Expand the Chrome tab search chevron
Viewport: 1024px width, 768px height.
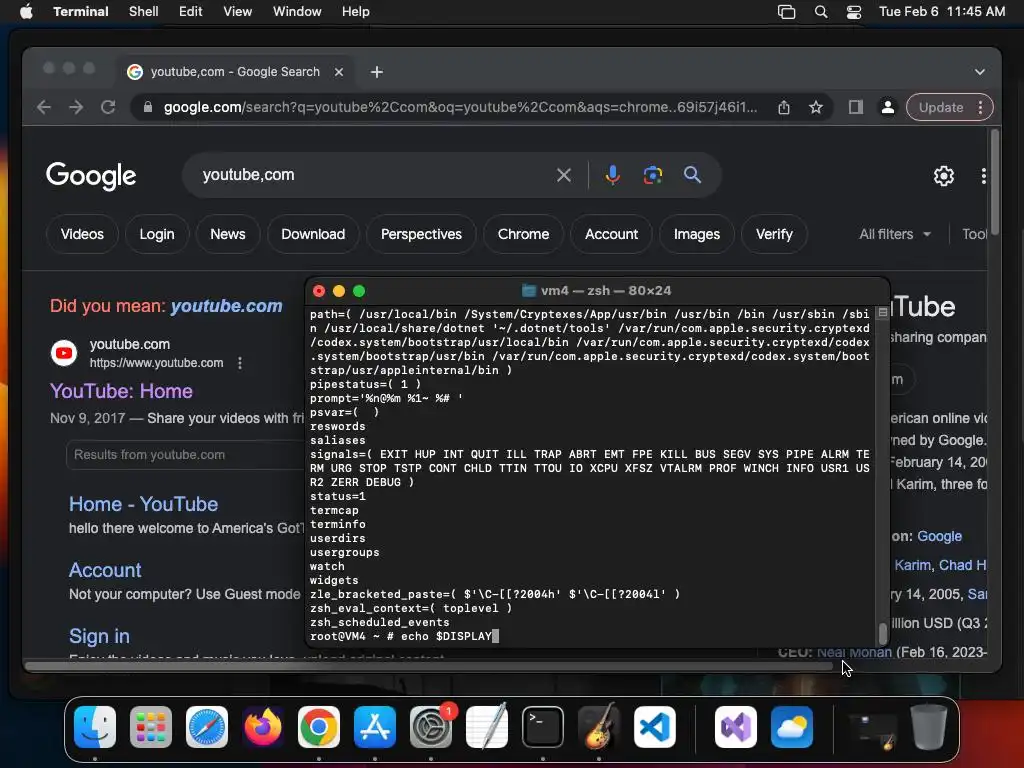tap(980, 72)
